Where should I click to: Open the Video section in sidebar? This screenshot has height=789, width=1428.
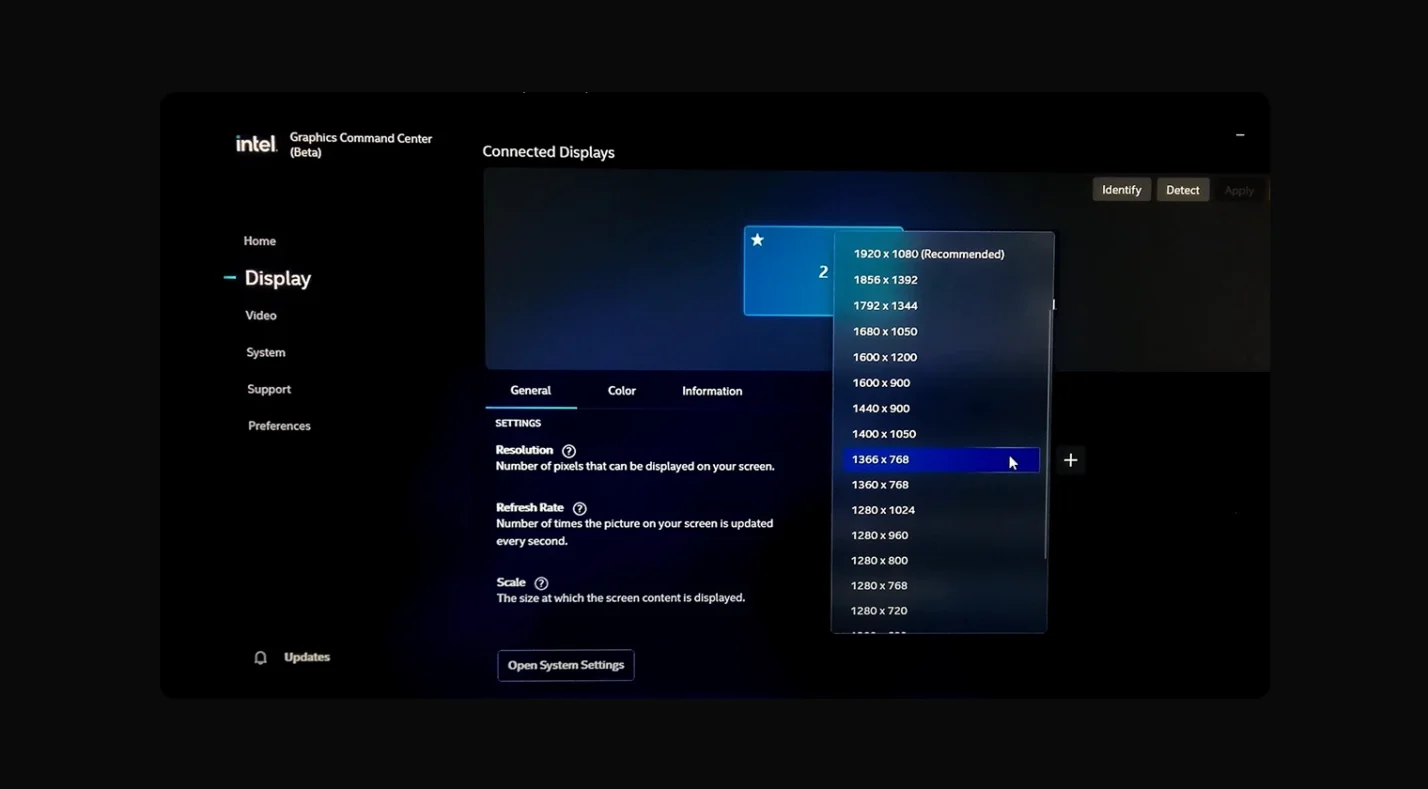coord(261,315)
